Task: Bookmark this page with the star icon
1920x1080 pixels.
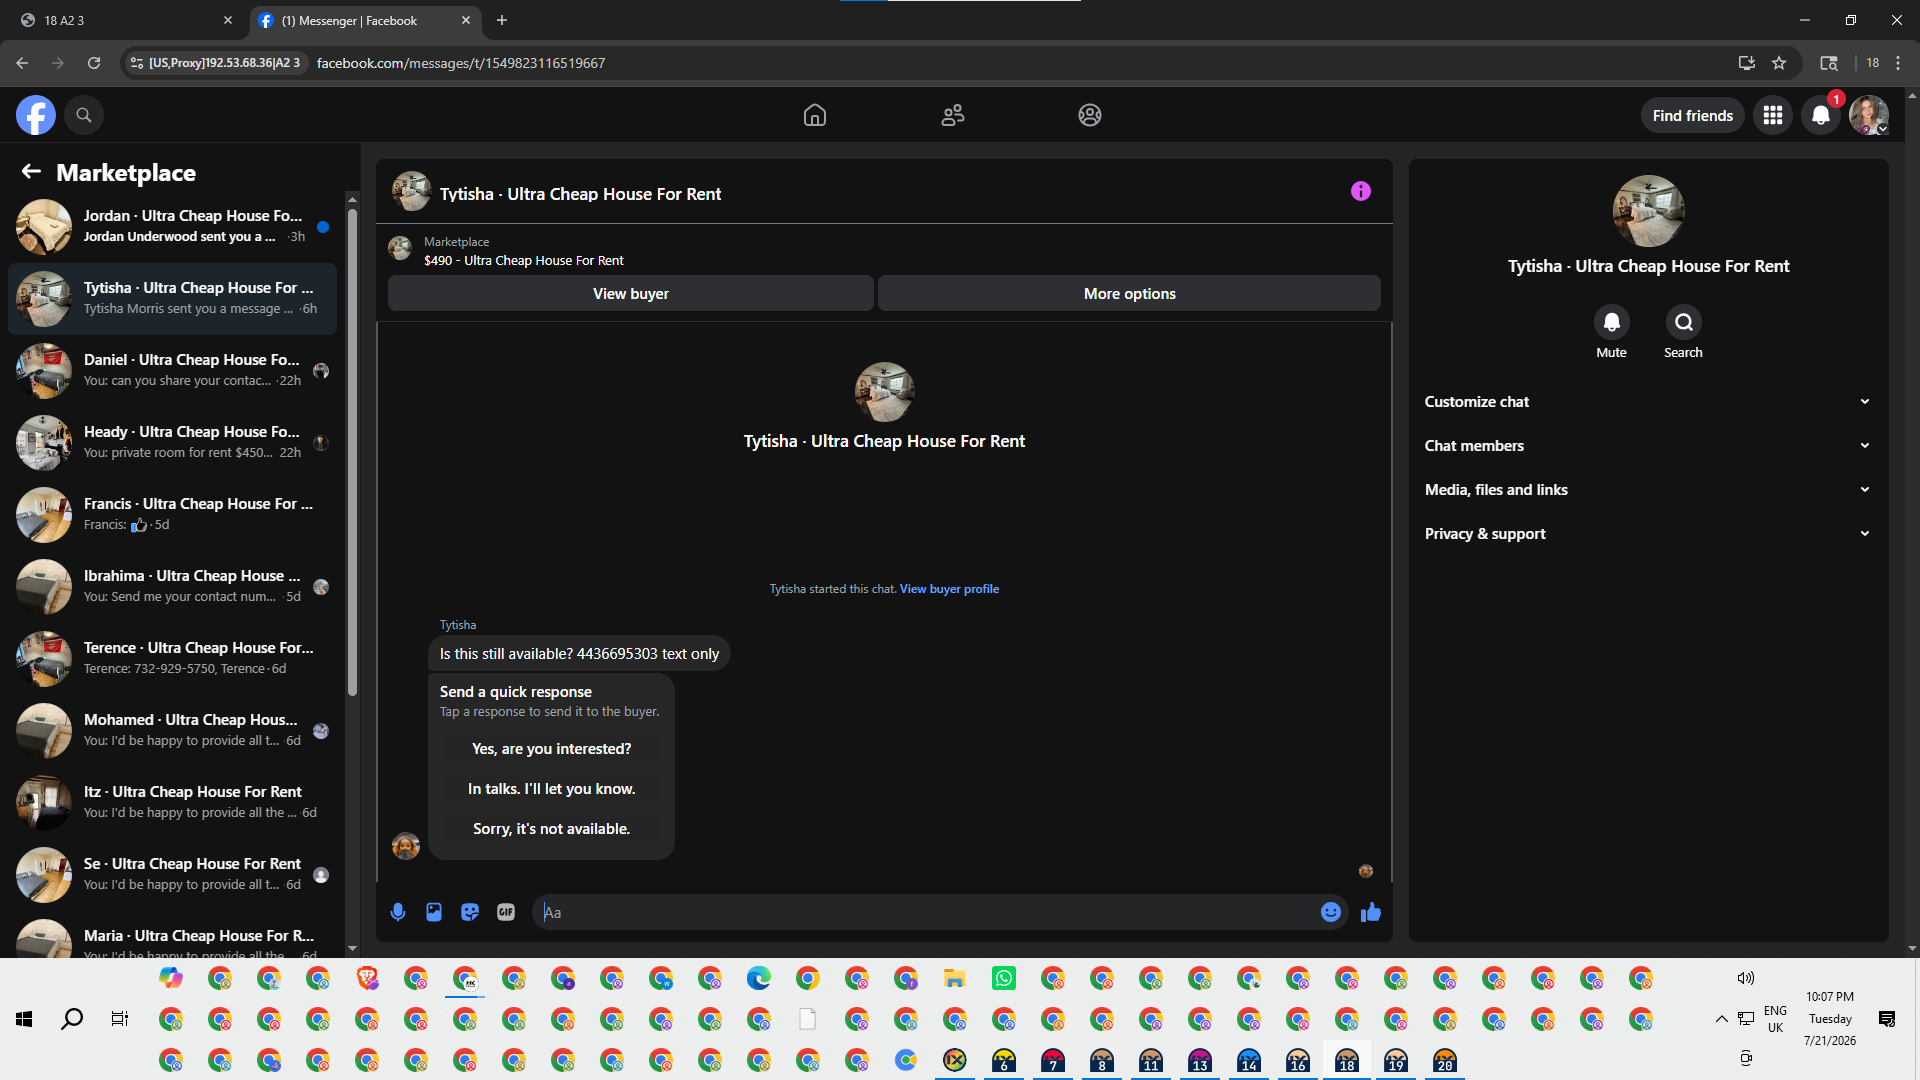Action: pyautogui.click(x=1779, y=63)
